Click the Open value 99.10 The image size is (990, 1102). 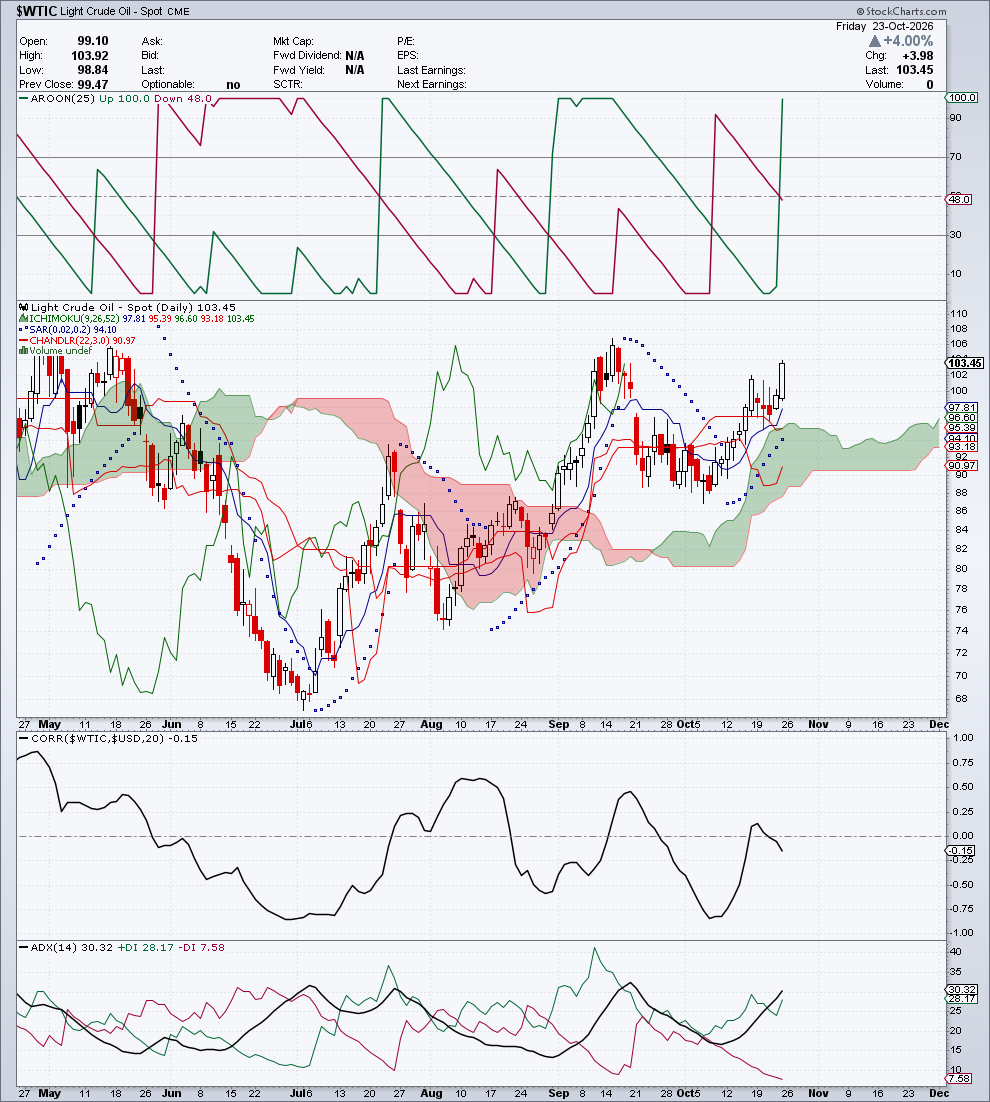point(93,41)
